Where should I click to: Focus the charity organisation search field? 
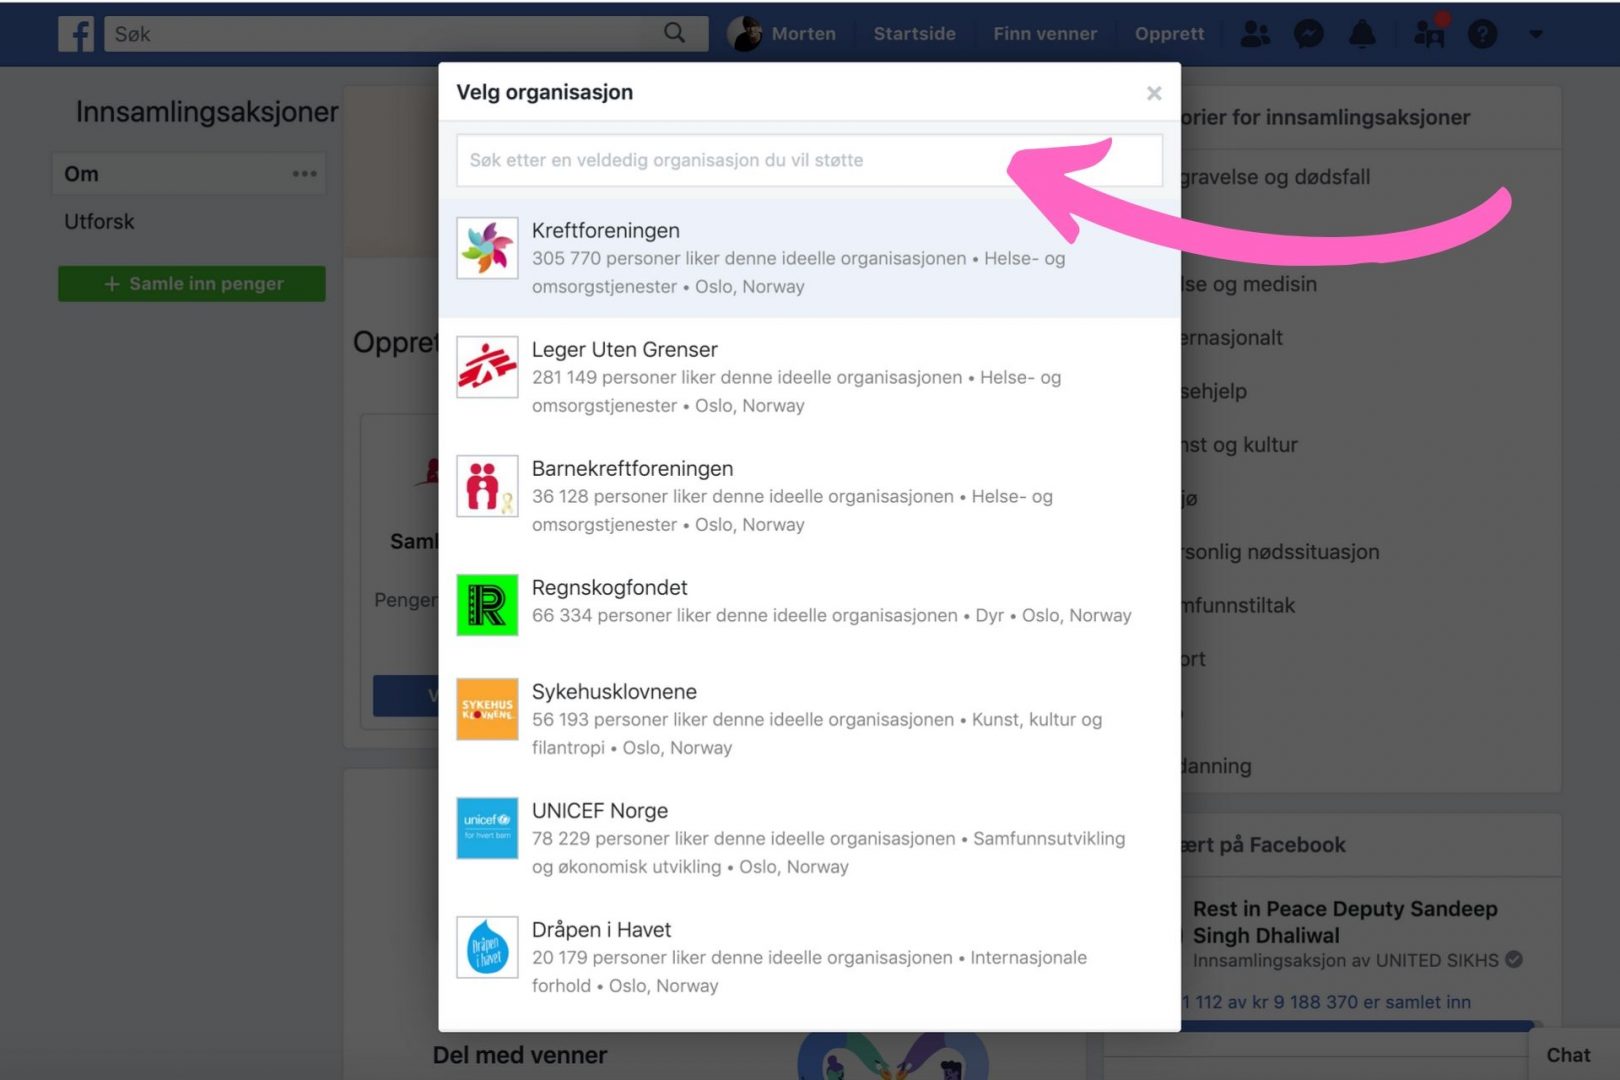point(809,160)
